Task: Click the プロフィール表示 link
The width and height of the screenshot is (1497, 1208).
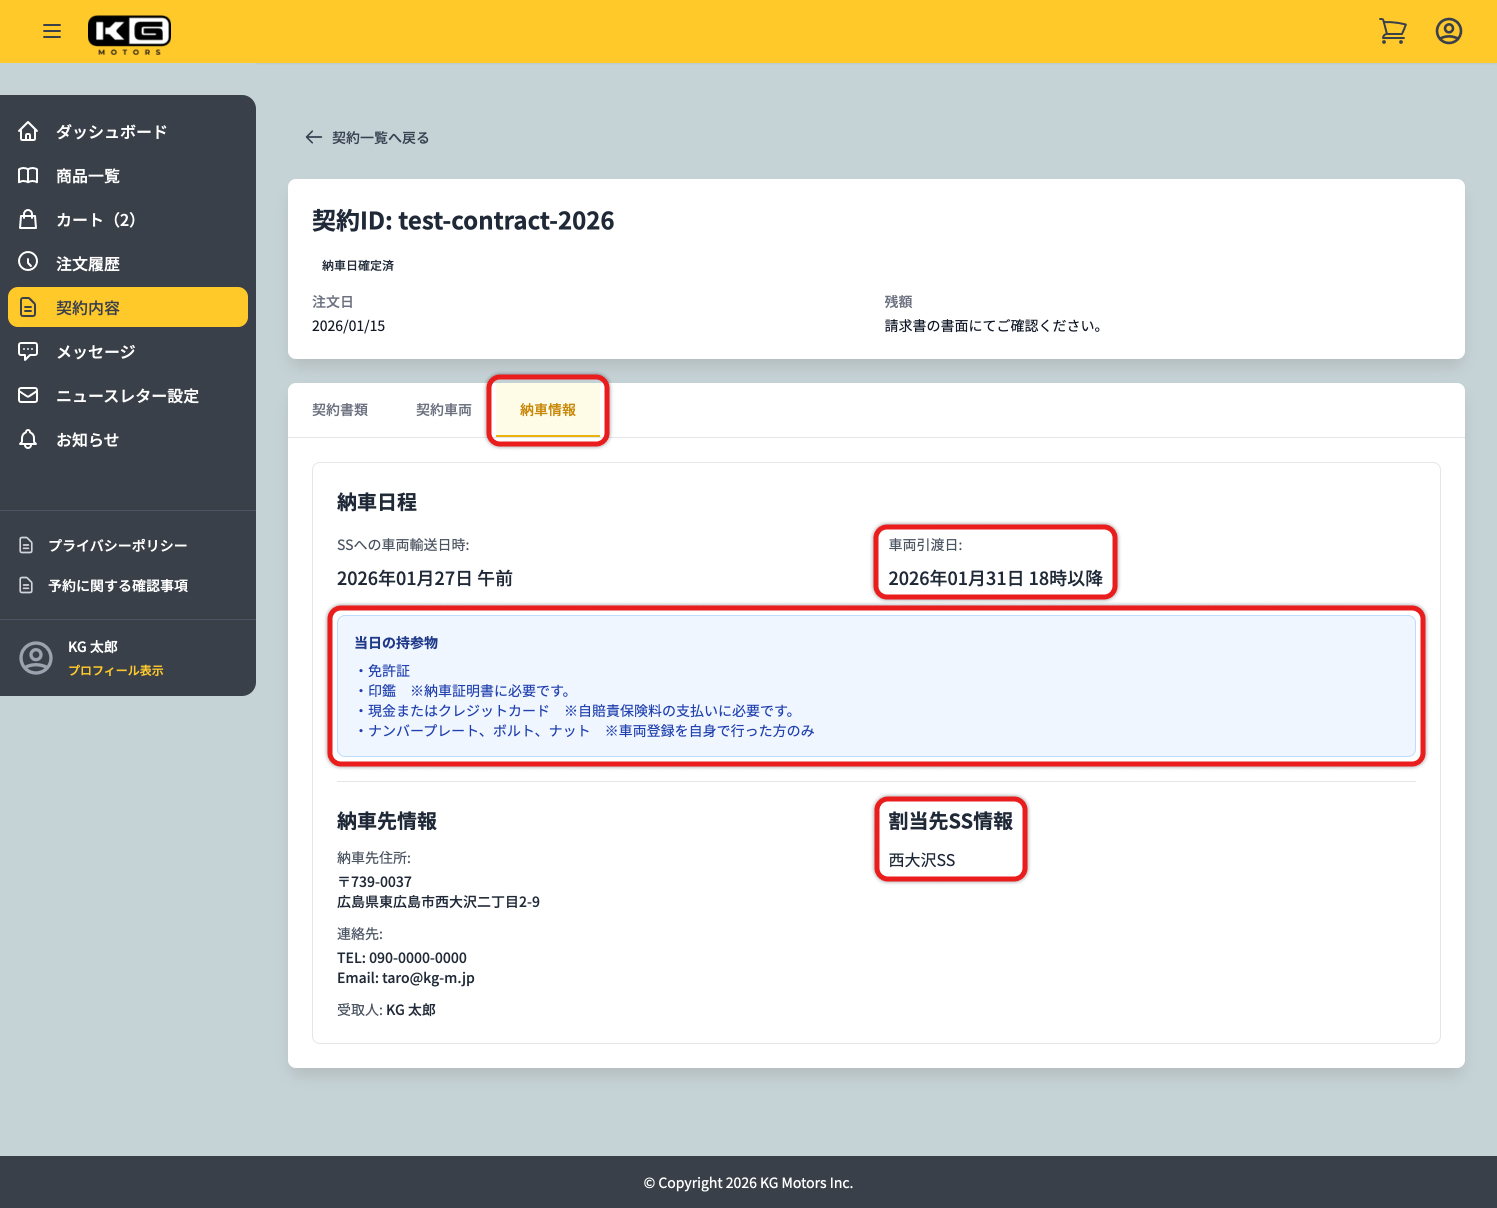Action: point(116,671)
